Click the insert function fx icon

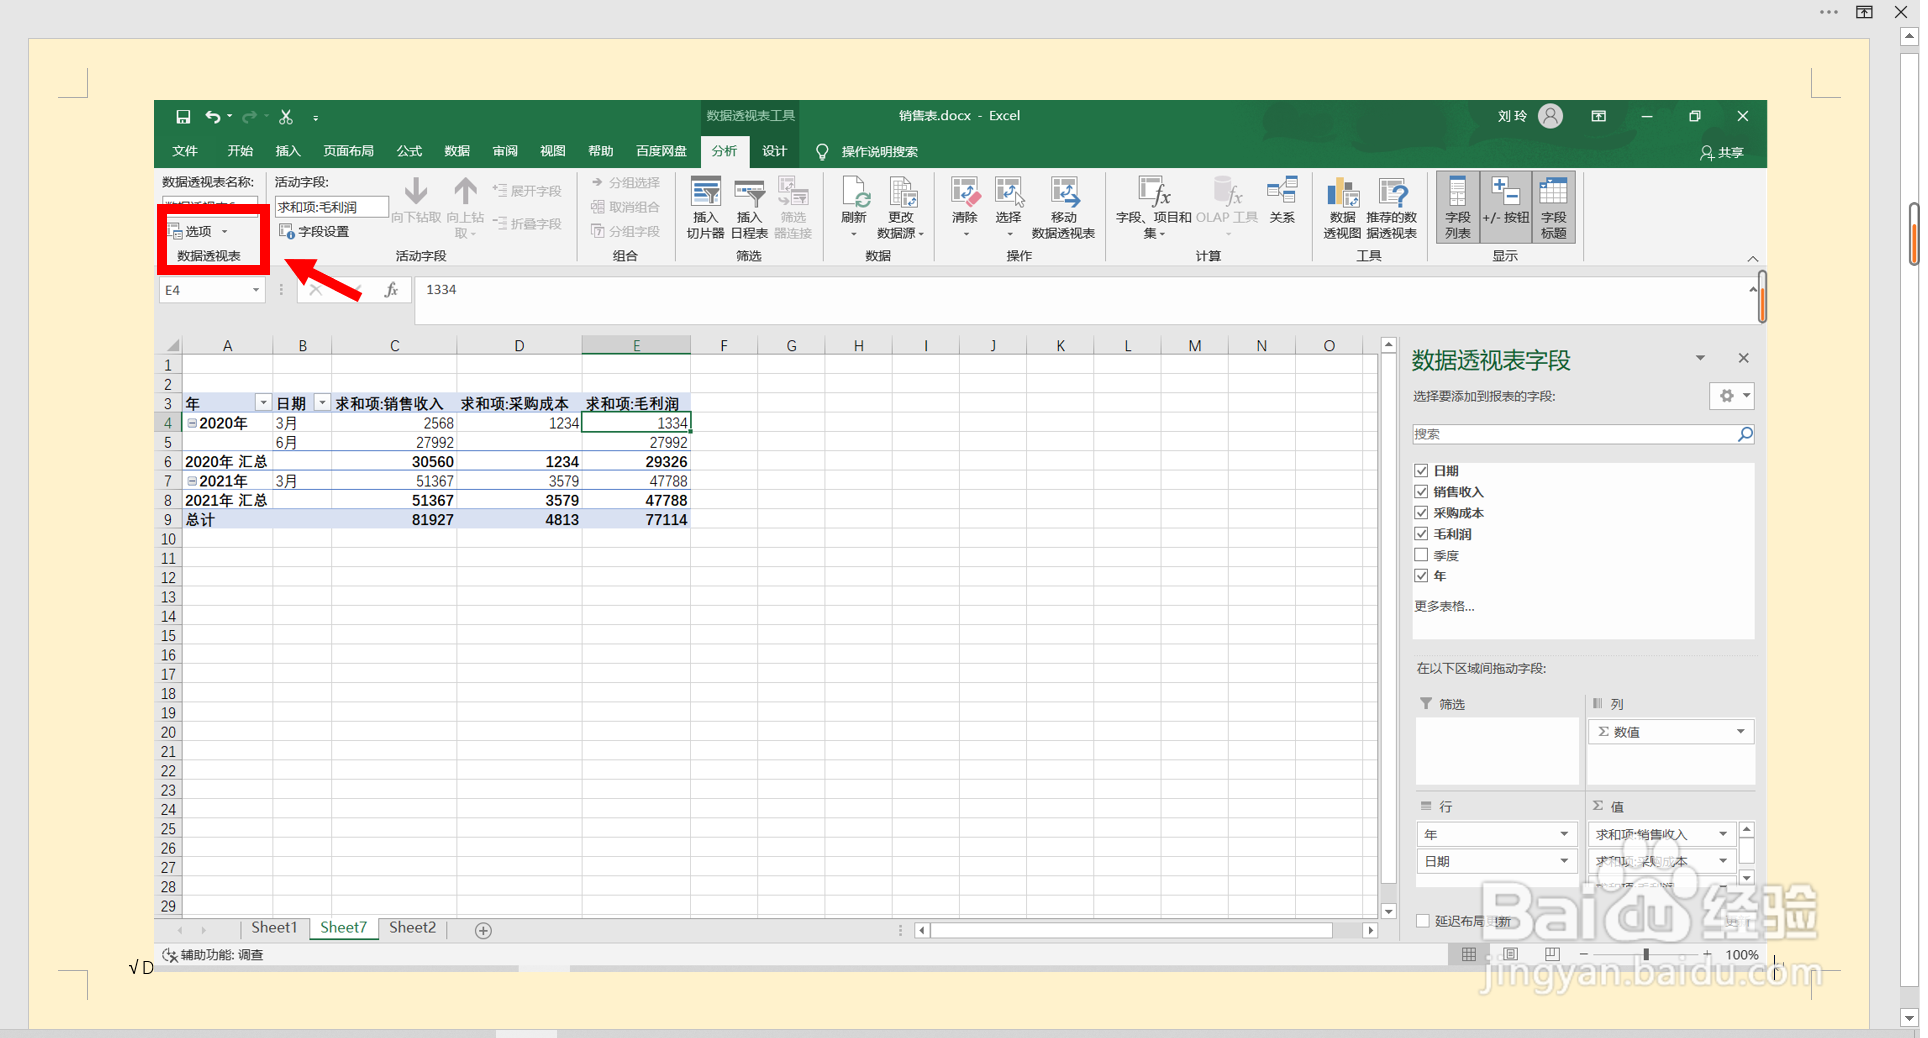[x=391, y=290]
